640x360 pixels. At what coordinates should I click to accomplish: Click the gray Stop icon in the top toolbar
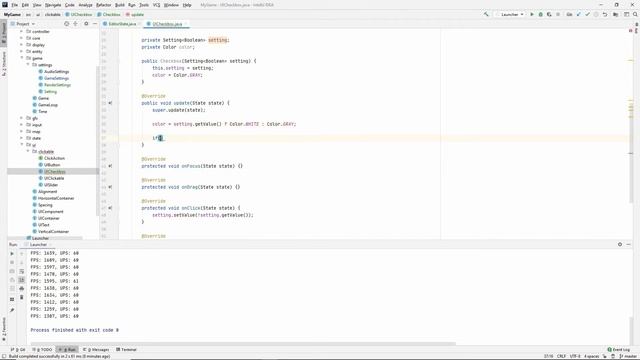click(558, 14)
